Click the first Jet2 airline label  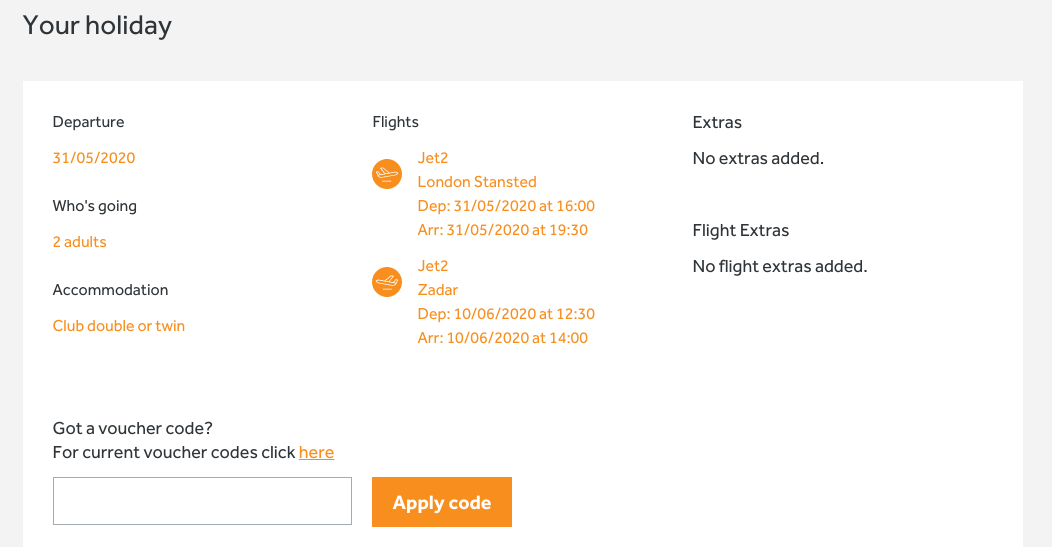coord(433,158)
